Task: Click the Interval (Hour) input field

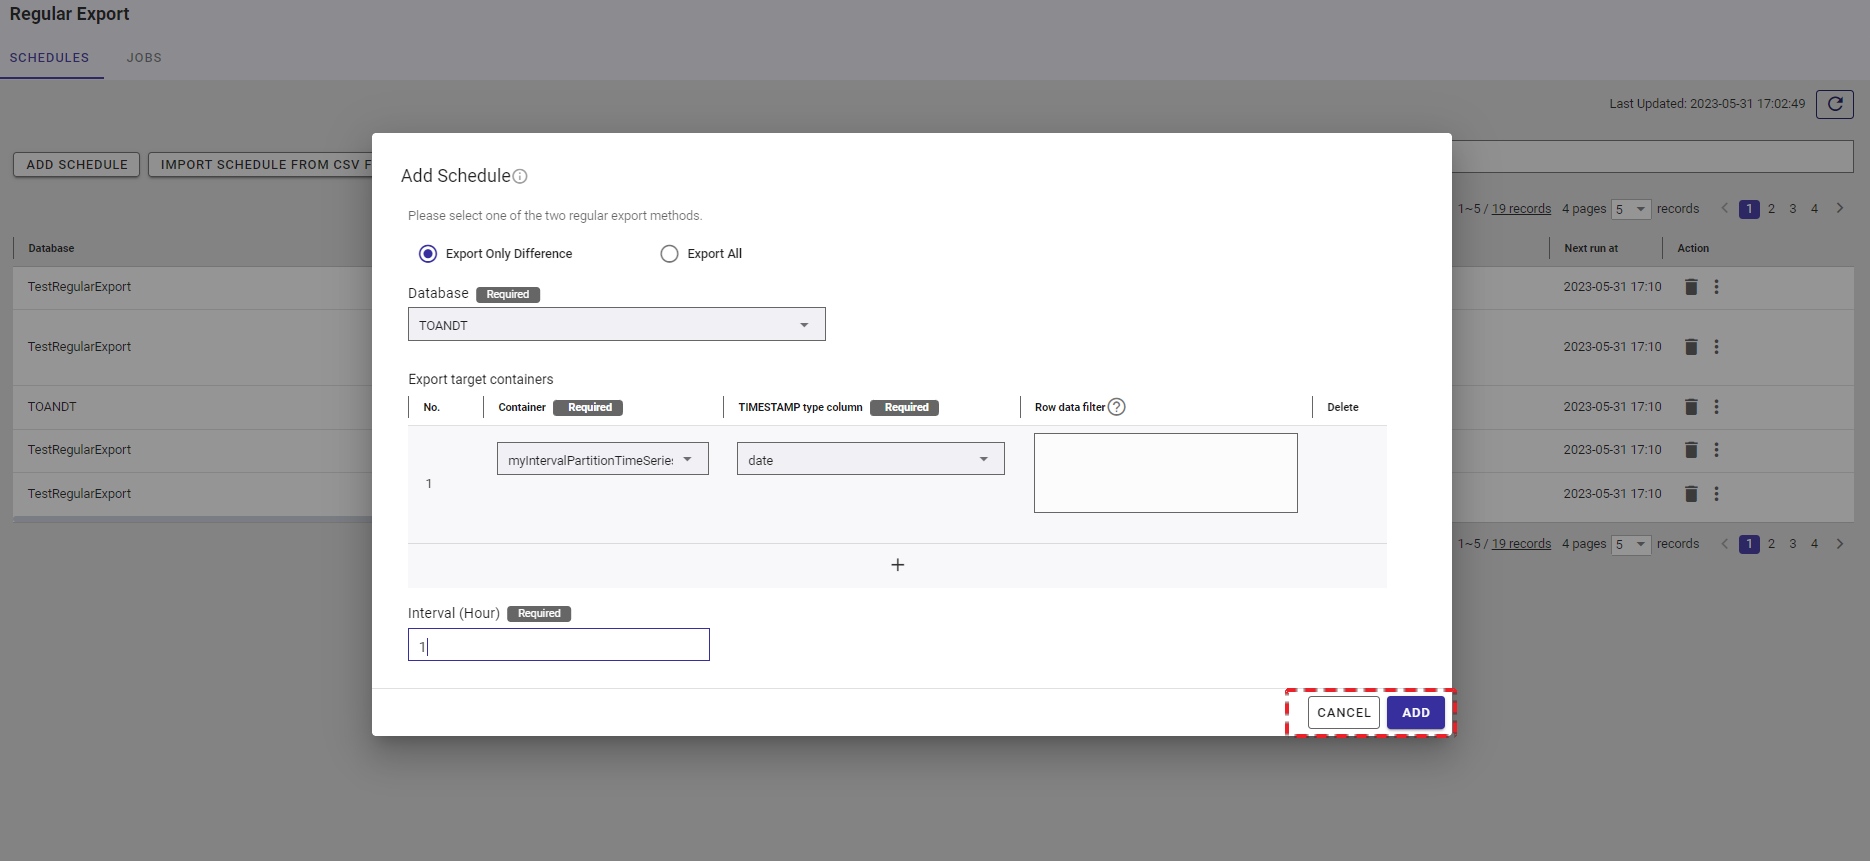Action: (x=558, y=645)
